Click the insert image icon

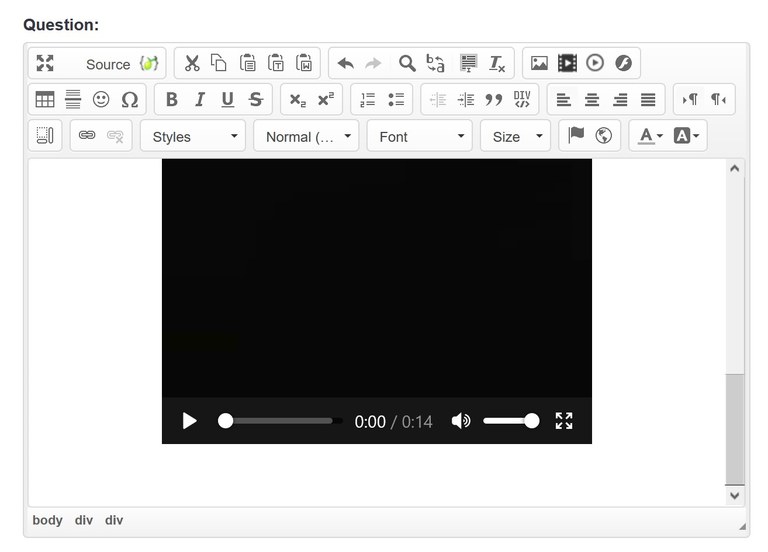point(539,63)
